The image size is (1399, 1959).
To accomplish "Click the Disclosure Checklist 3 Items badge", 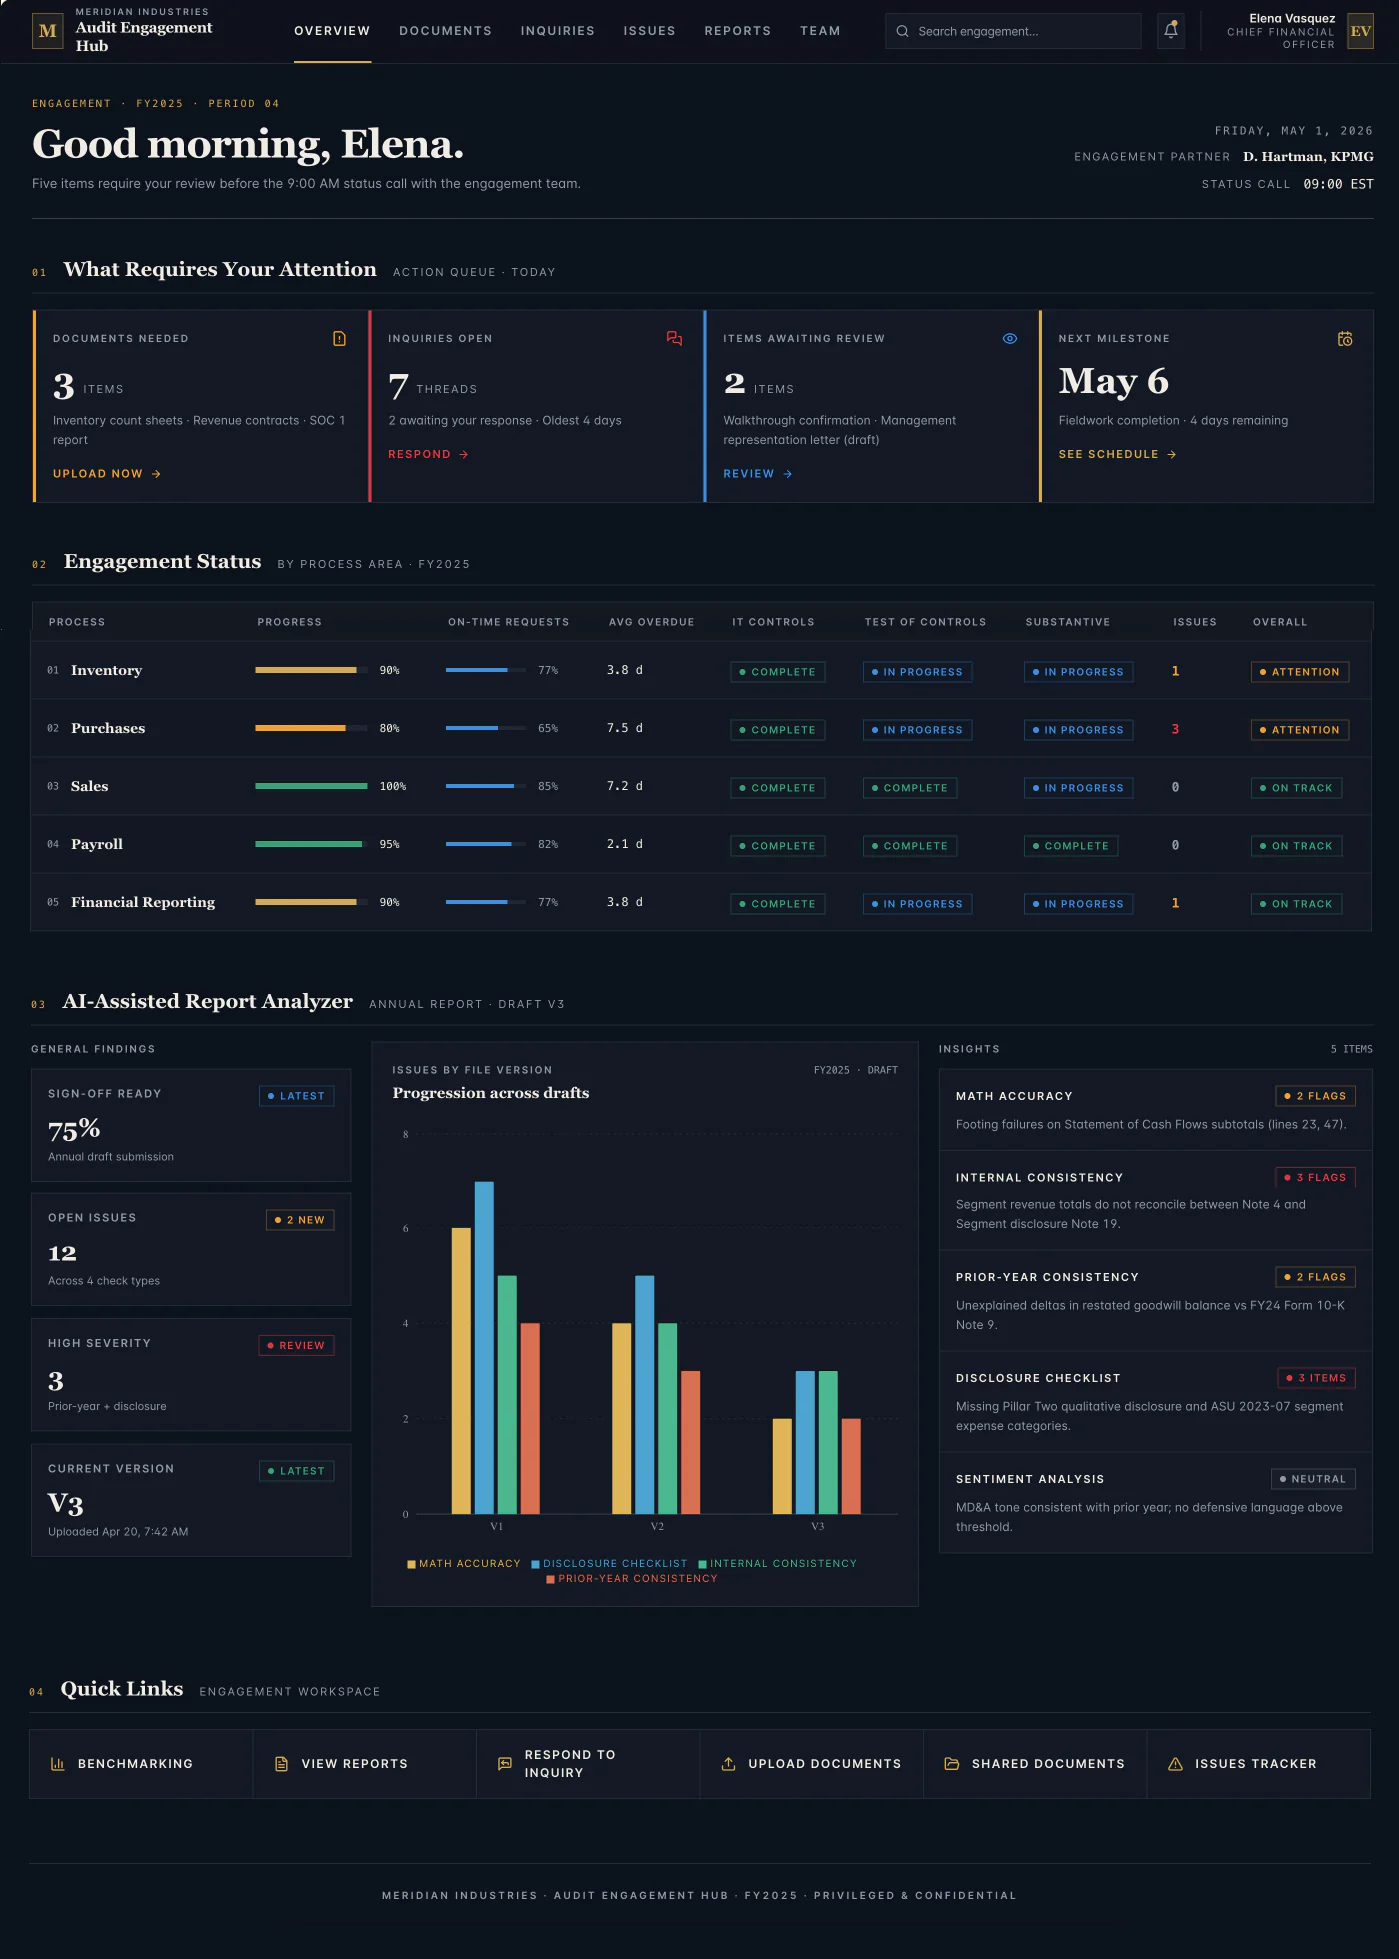I will [x=1316, y=1378].
